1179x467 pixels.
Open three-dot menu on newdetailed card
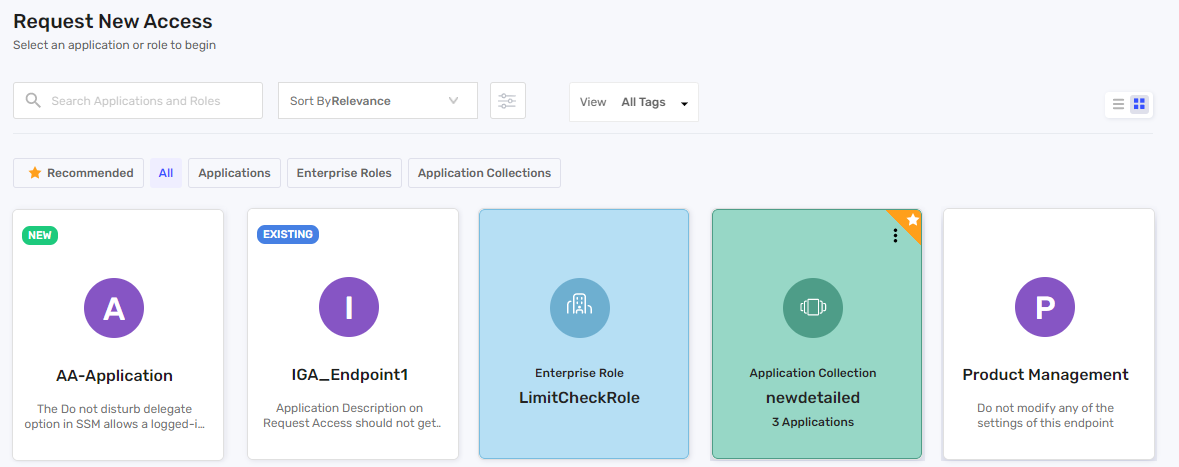[x=895, y=236]
